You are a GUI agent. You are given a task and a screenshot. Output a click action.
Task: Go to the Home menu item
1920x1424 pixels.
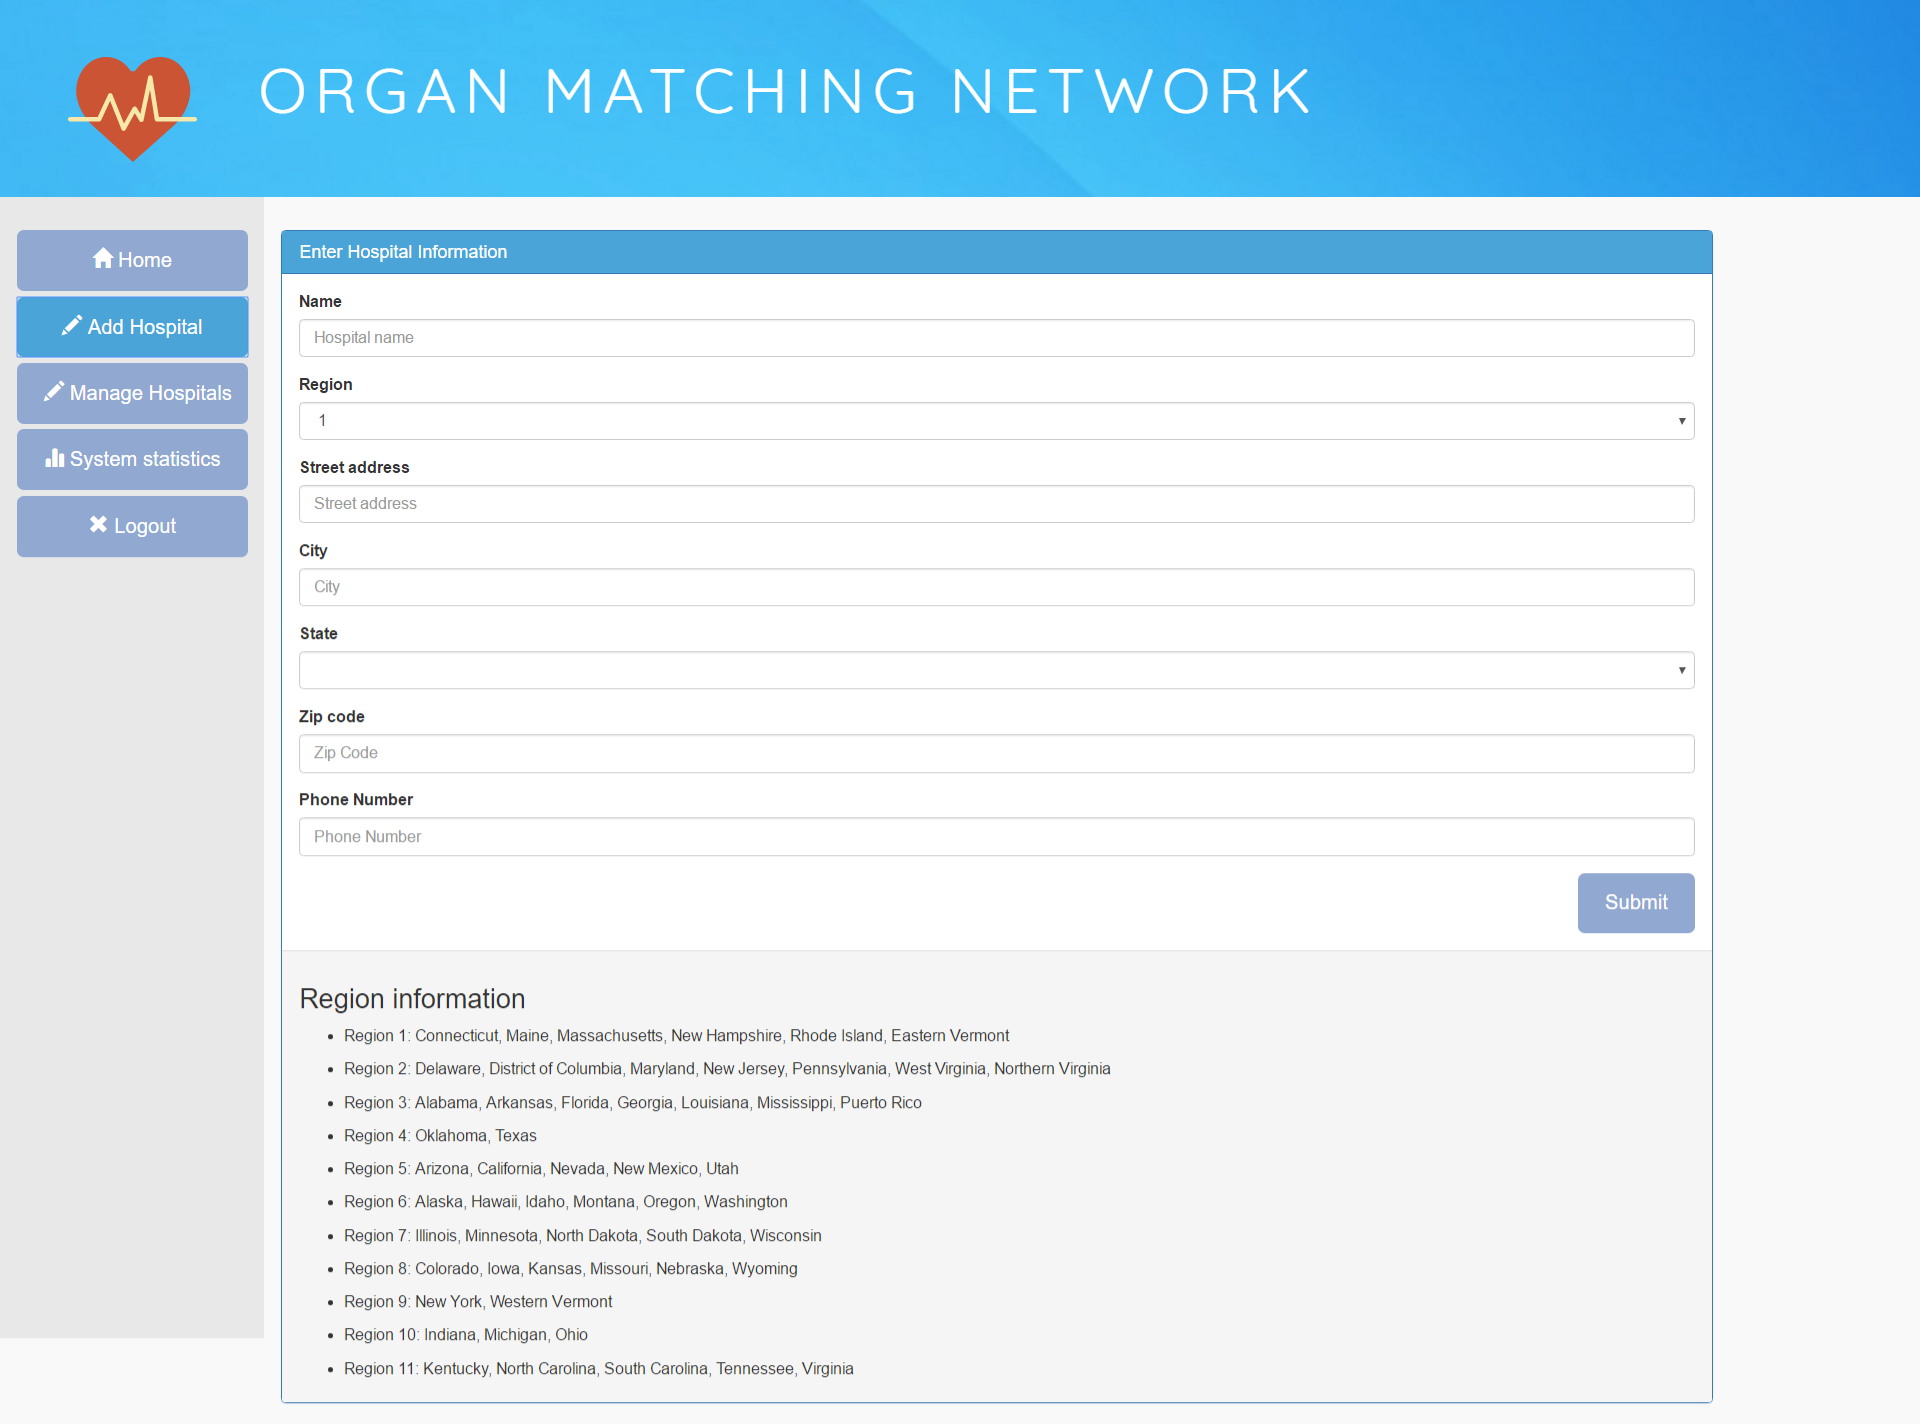point(132,260)
